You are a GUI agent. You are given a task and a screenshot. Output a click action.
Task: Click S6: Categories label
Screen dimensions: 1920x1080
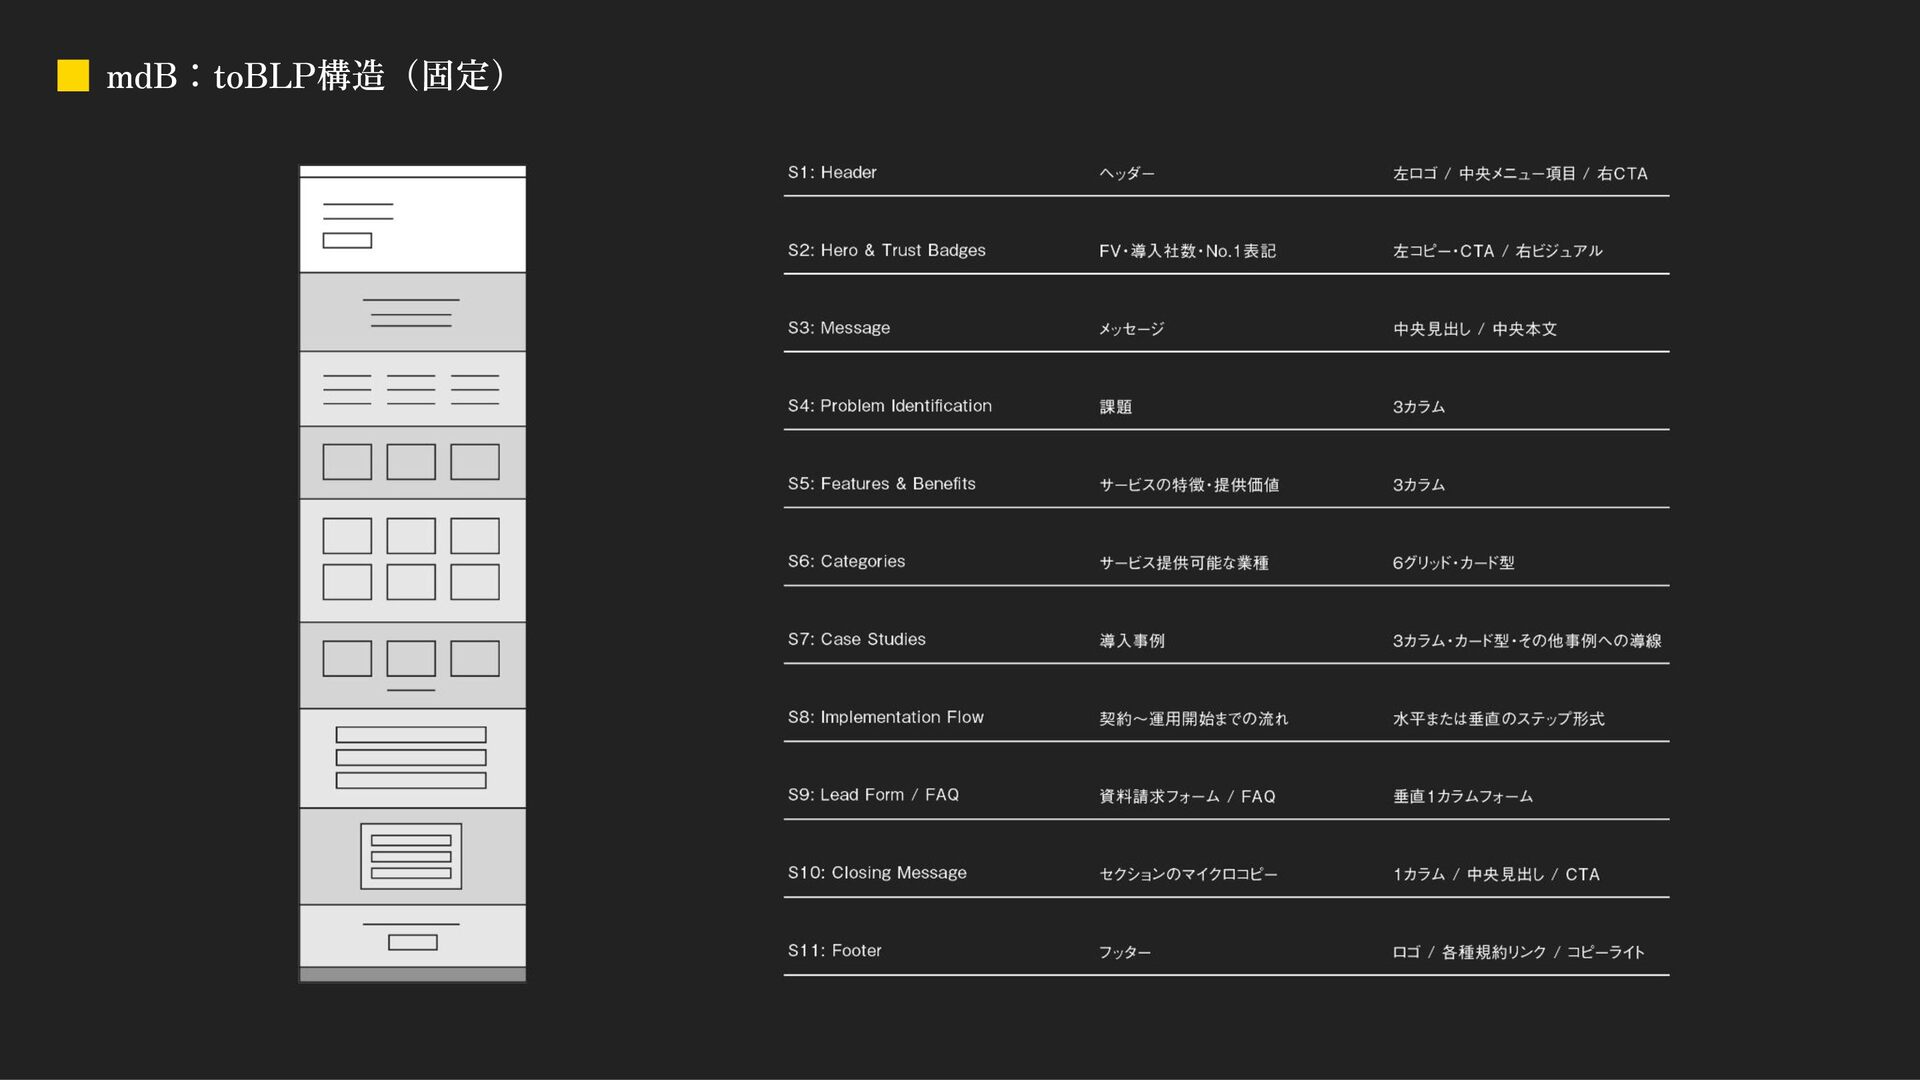click(x=846, y=561)
